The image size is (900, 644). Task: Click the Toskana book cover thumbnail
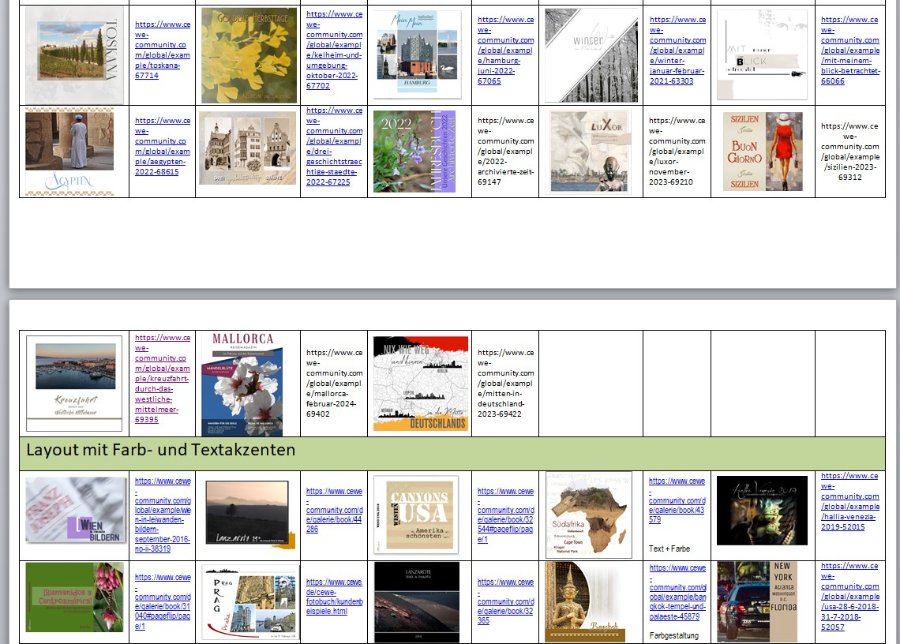click(x=74, y=55)
